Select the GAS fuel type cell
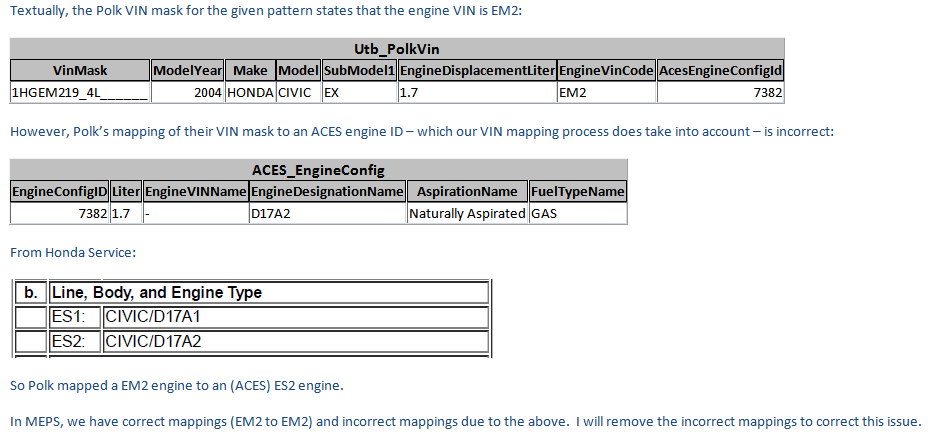This screenshot has height=434, width=928. pyautogui.click(x=578, y=214)
